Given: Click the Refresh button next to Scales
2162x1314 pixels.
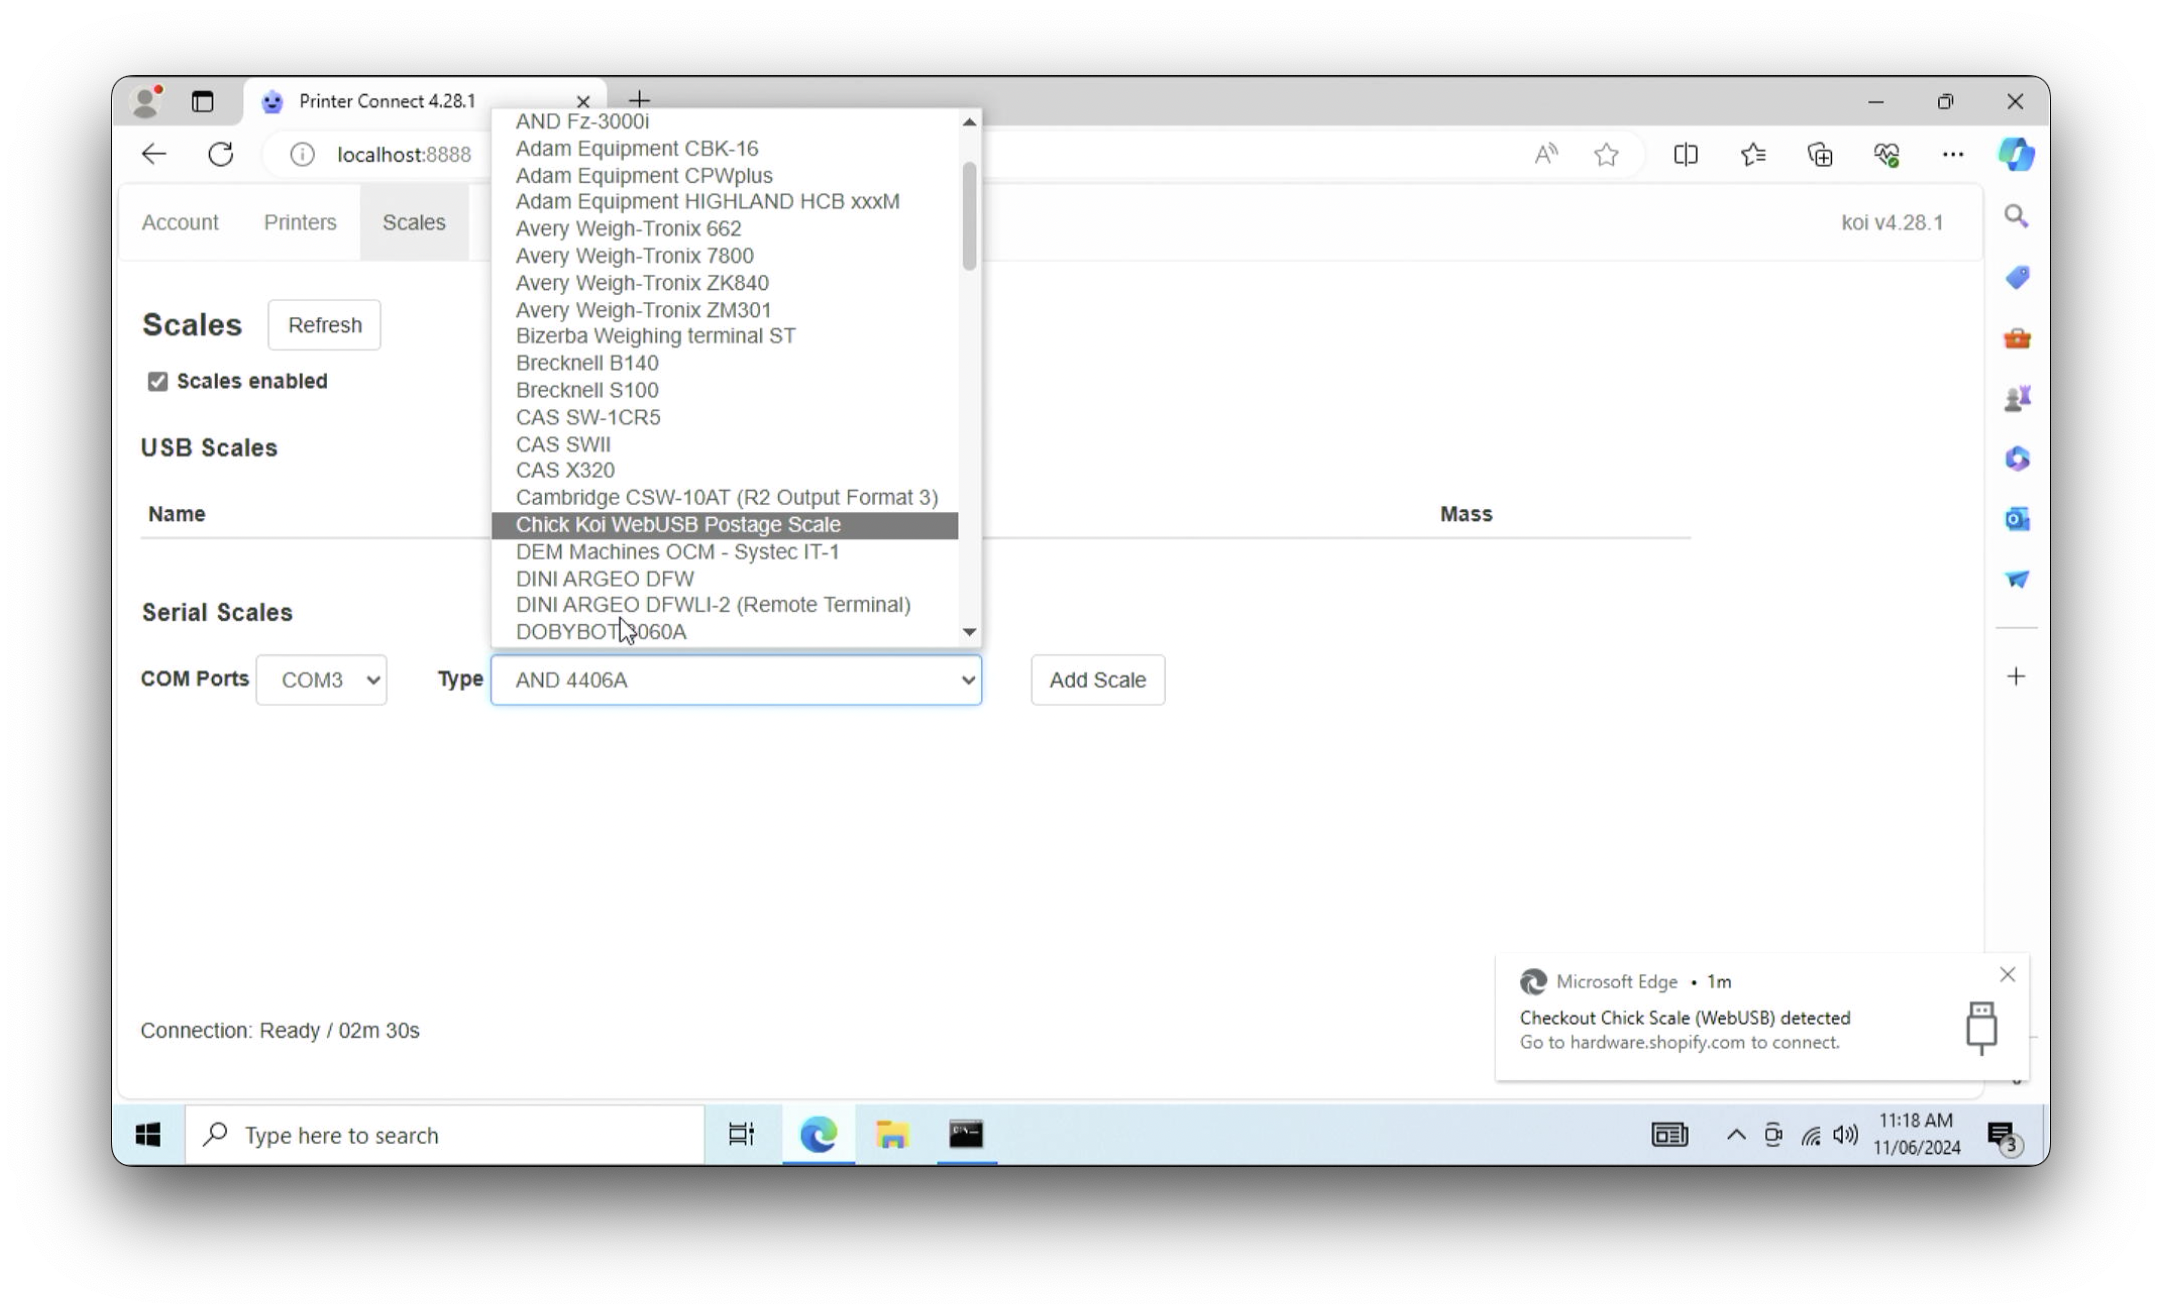Looking at the screenshot, I should [x=324, y=325].
